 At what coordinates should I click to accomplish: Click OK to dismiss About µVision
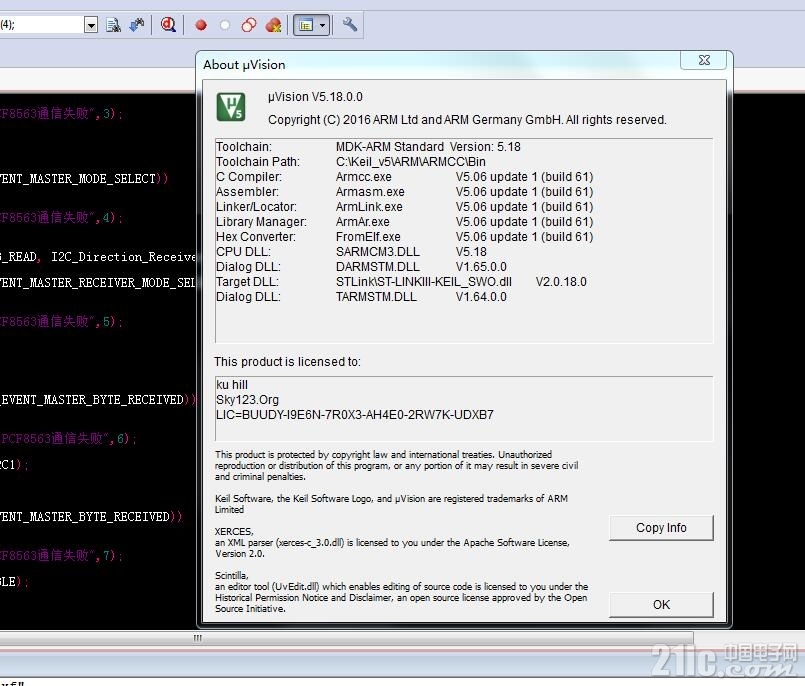661,605
